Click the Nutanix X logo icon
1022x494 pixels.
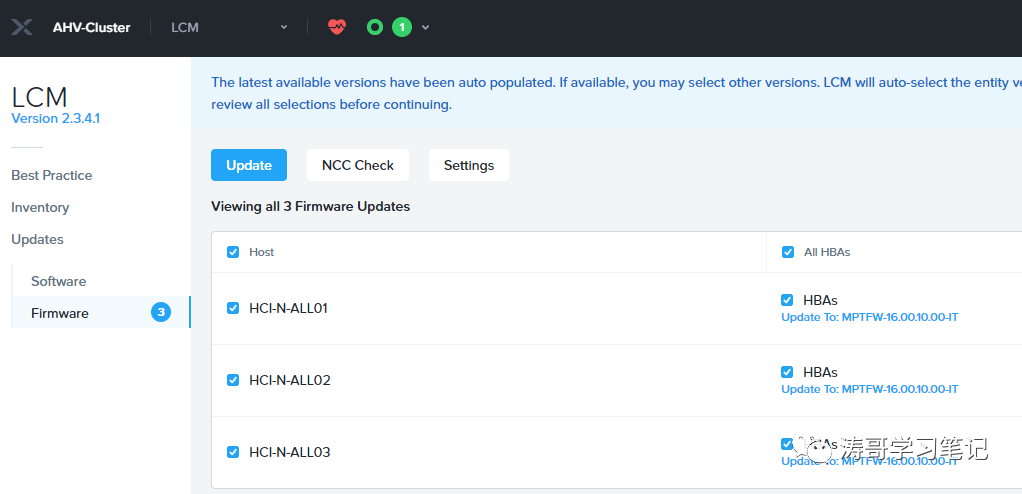[22, 27]
